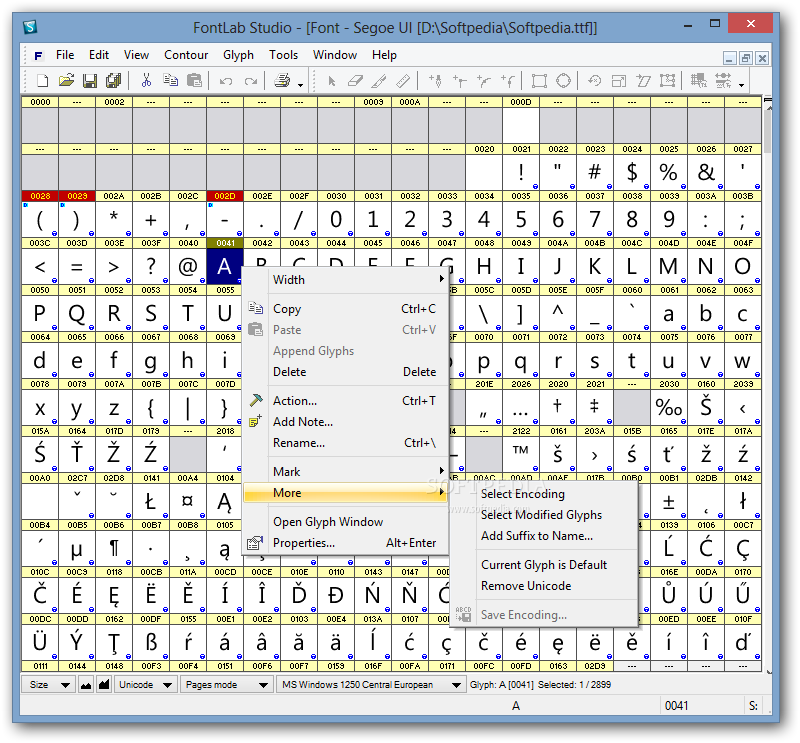
Task: Open the toolbar options arrow at far right
Action: [741, 85]
